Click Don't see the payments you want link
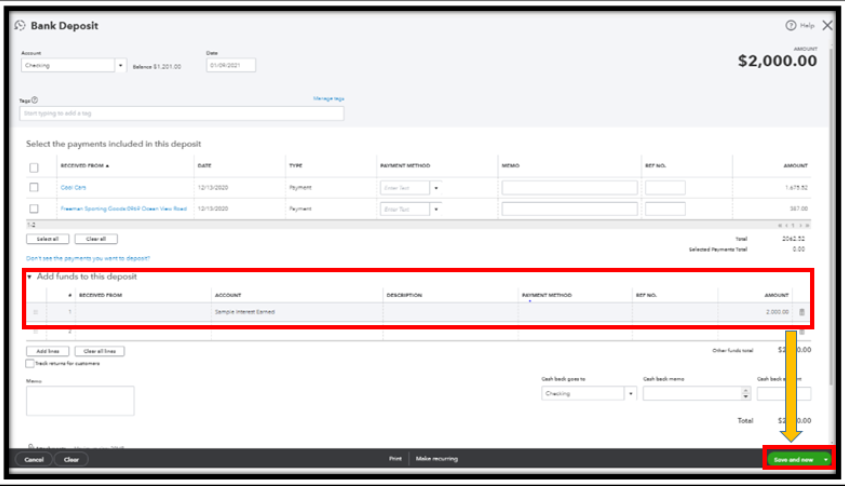The height and width of the screenshot is (486, 845). tap(88, 258)
